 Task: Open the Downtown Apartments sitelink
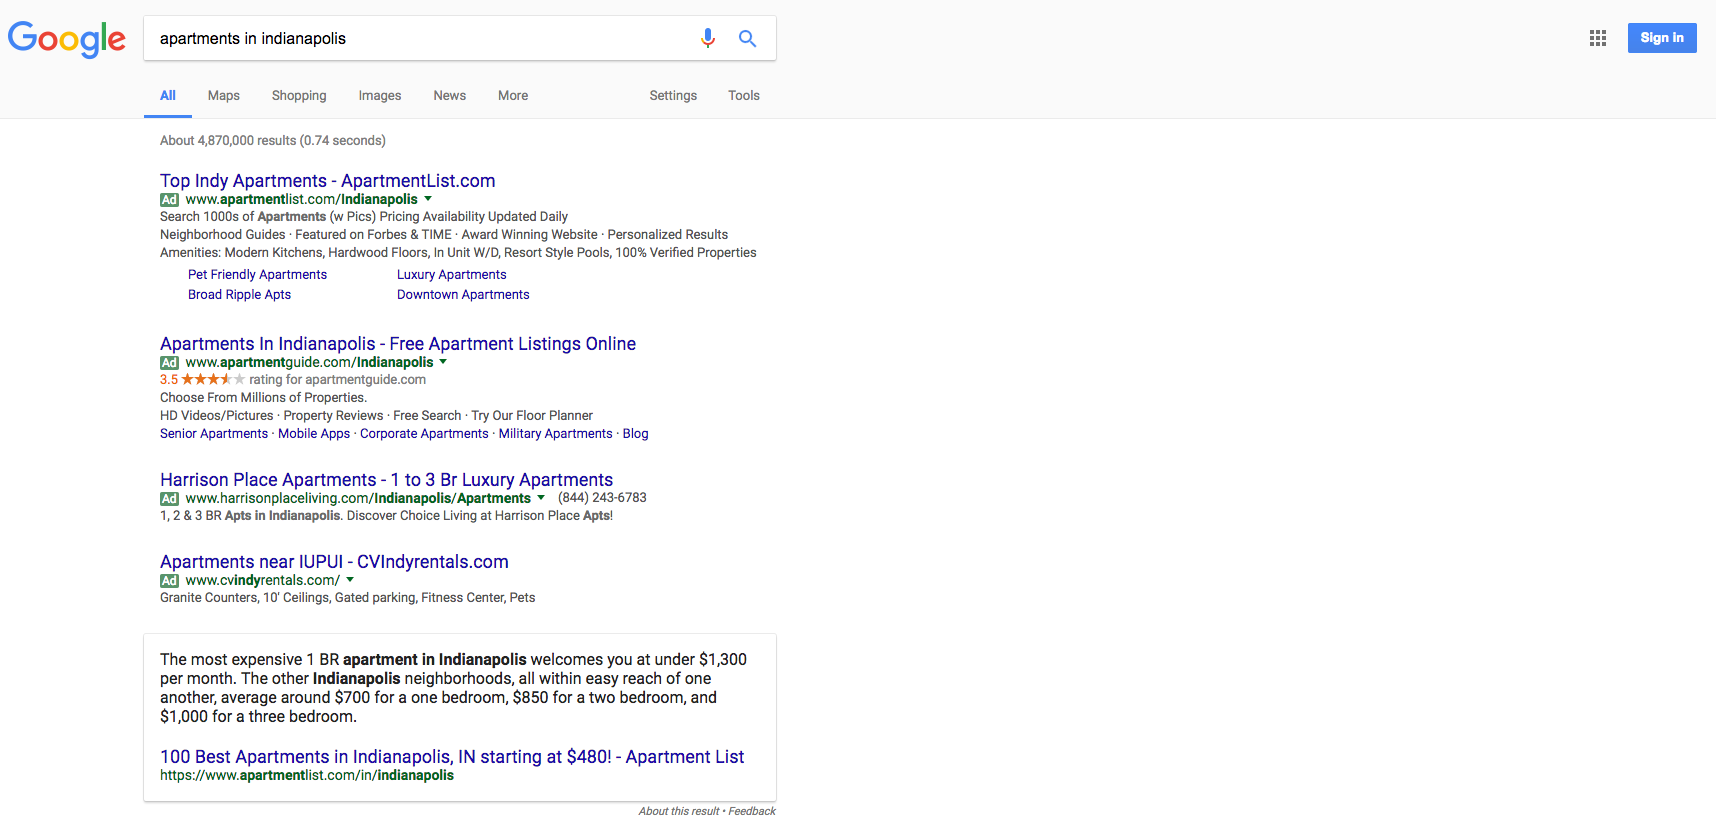[463, 295]
